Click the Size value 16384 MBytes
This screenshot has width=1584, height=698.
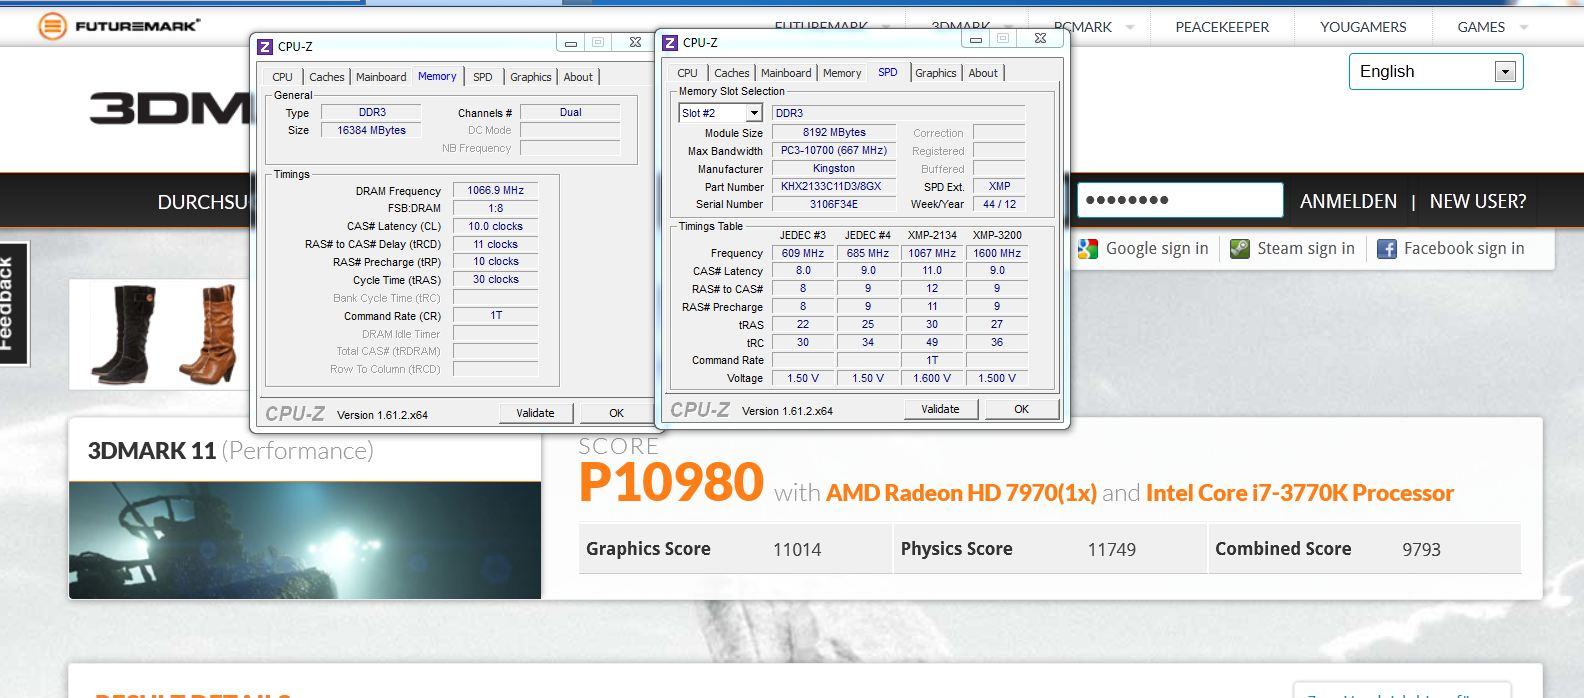click(371, 130)
